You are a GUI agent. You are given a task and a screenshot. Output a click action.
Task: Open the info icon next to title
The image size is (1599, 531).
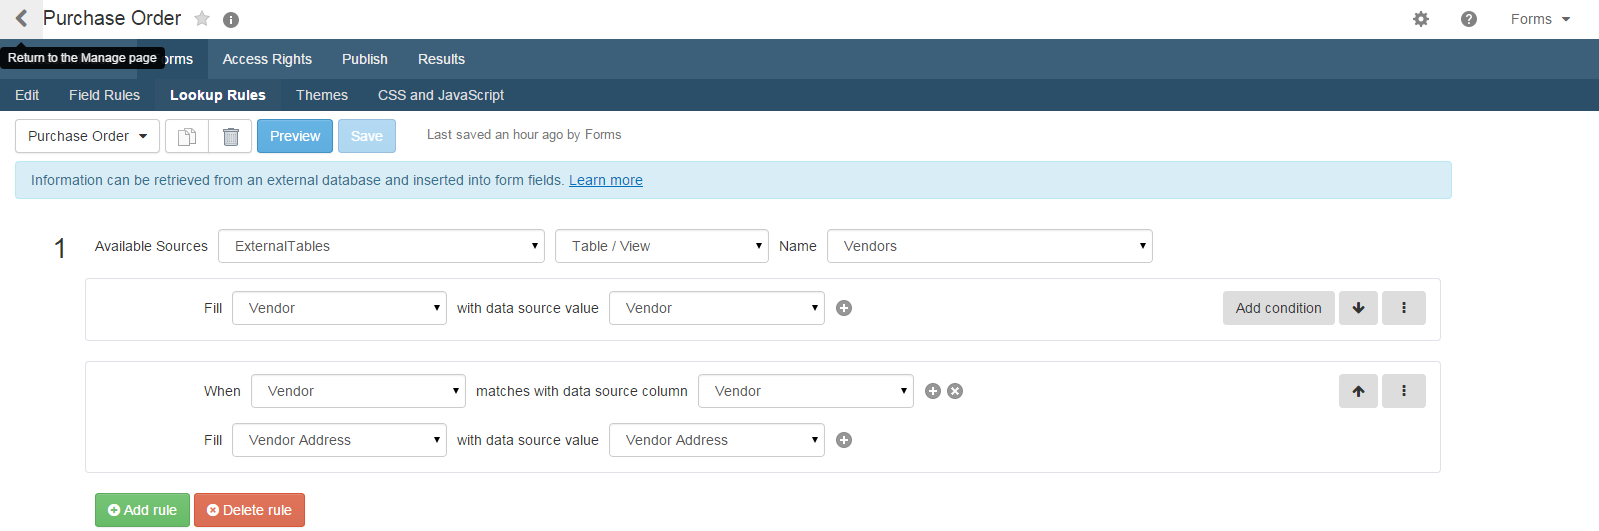tap(231, 20)
